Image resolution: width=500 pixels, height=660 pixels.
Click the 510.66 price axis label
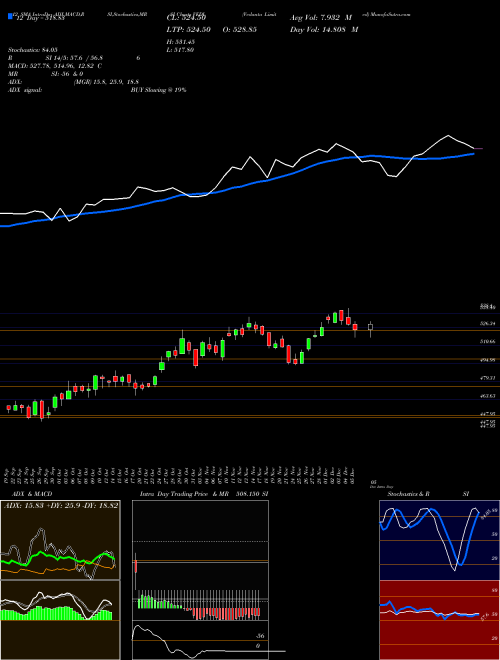(488, 342)
